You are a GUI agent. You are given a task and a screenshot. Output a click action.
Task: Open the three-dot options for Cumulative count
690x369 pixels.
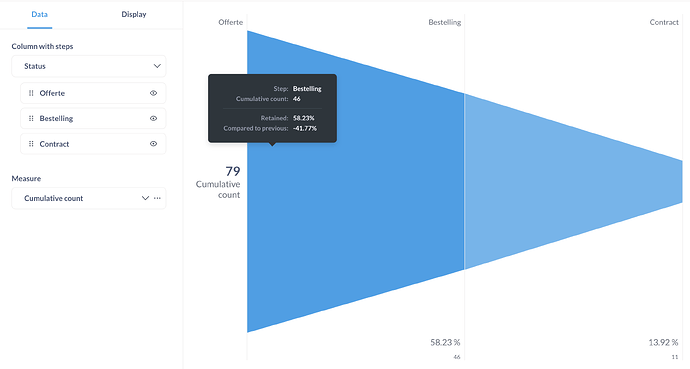pyautogui.click(x=157, y=198)
